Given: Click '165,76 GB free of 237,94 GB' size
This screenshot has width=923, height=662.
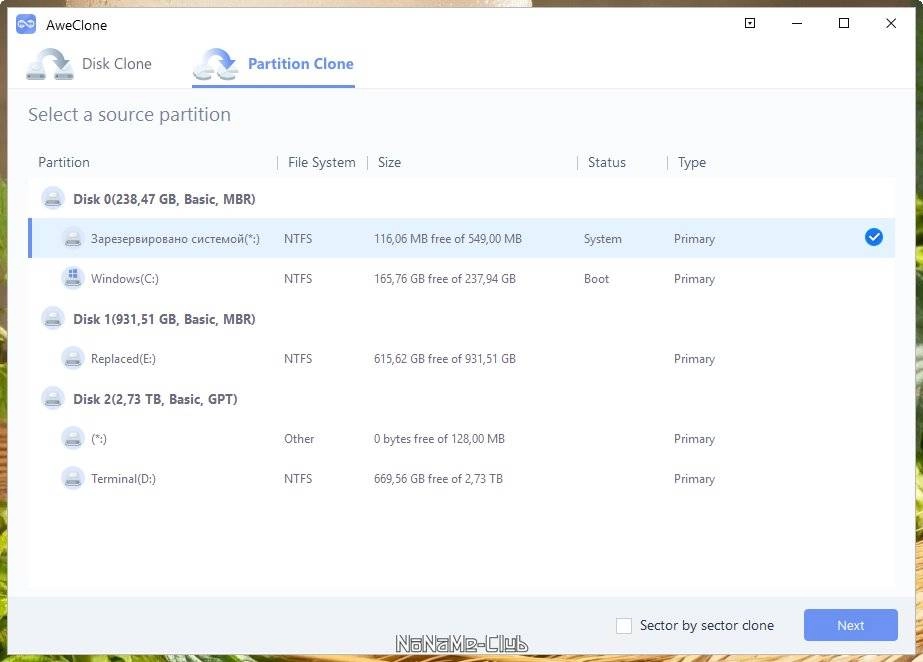Looking at the screenshot, I should tap(445, 279).
